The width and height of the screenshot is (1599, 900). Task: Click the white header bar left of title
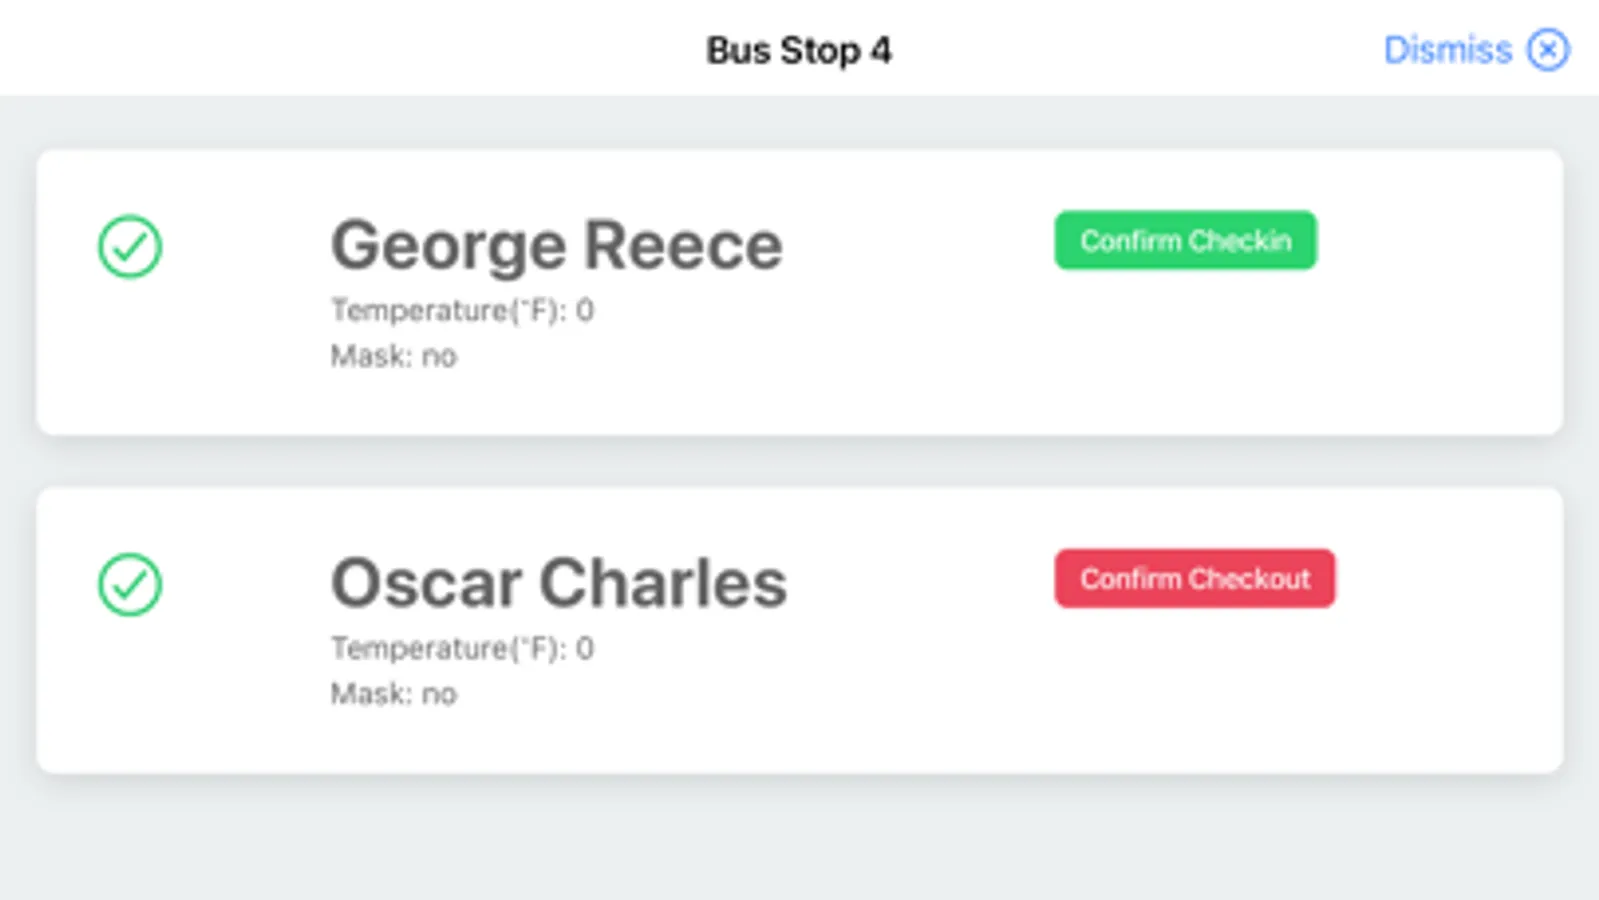pyautogui.click(x=300, y=50)
